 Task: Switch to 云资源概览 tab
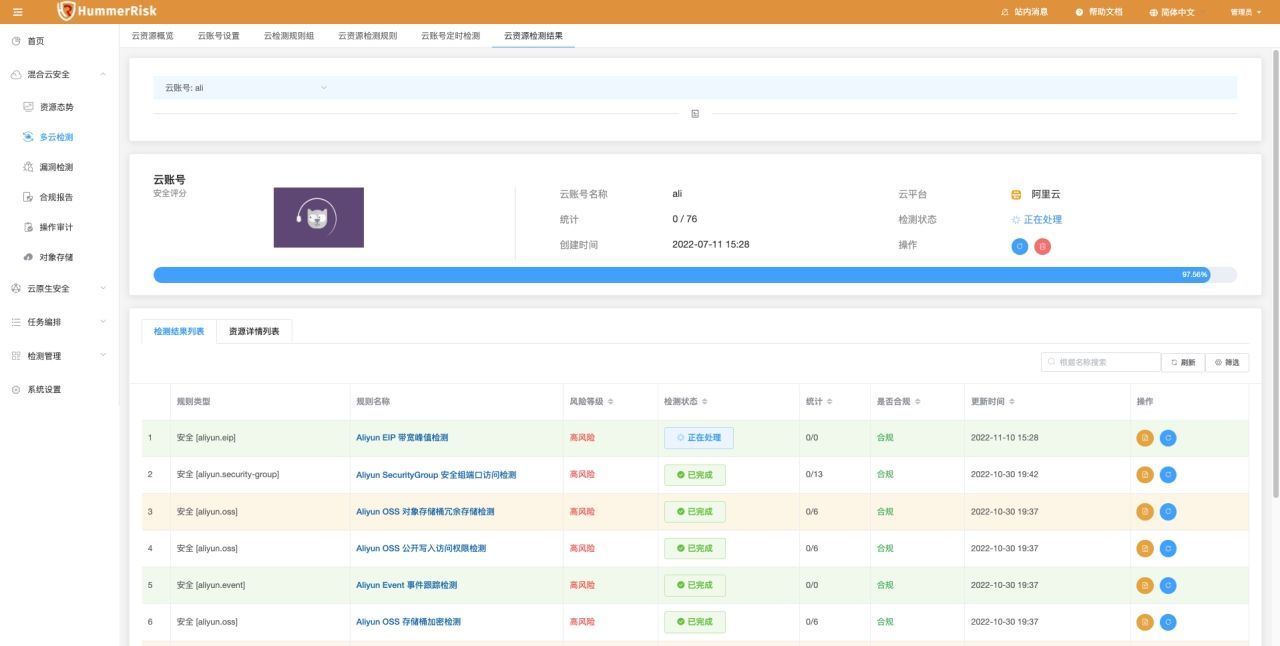(152, 35)
